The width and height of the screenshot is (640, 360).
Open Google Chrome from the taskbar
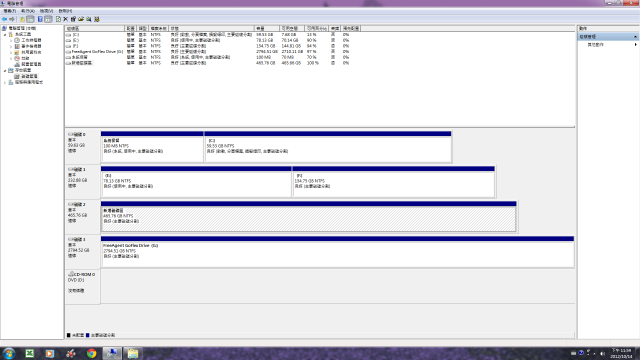coord(91,353)
